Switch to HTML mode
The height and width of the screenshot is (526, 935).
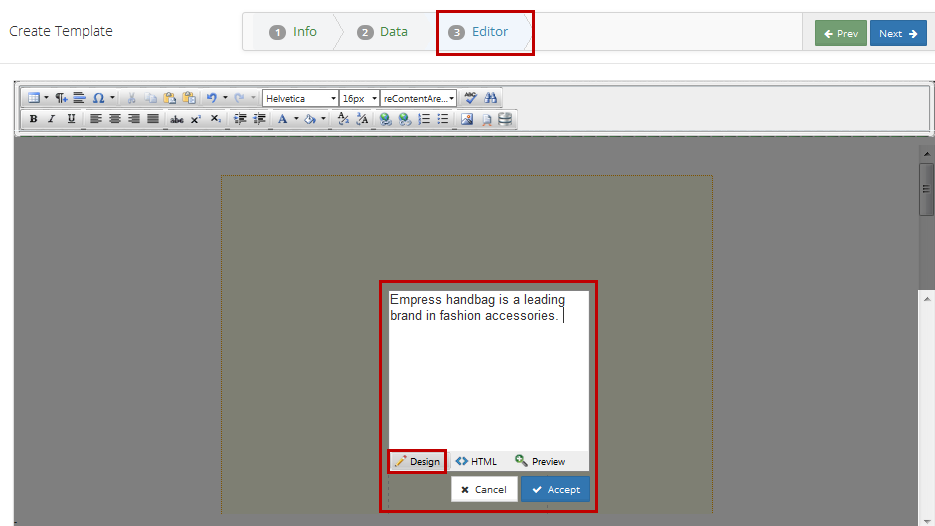476,461
